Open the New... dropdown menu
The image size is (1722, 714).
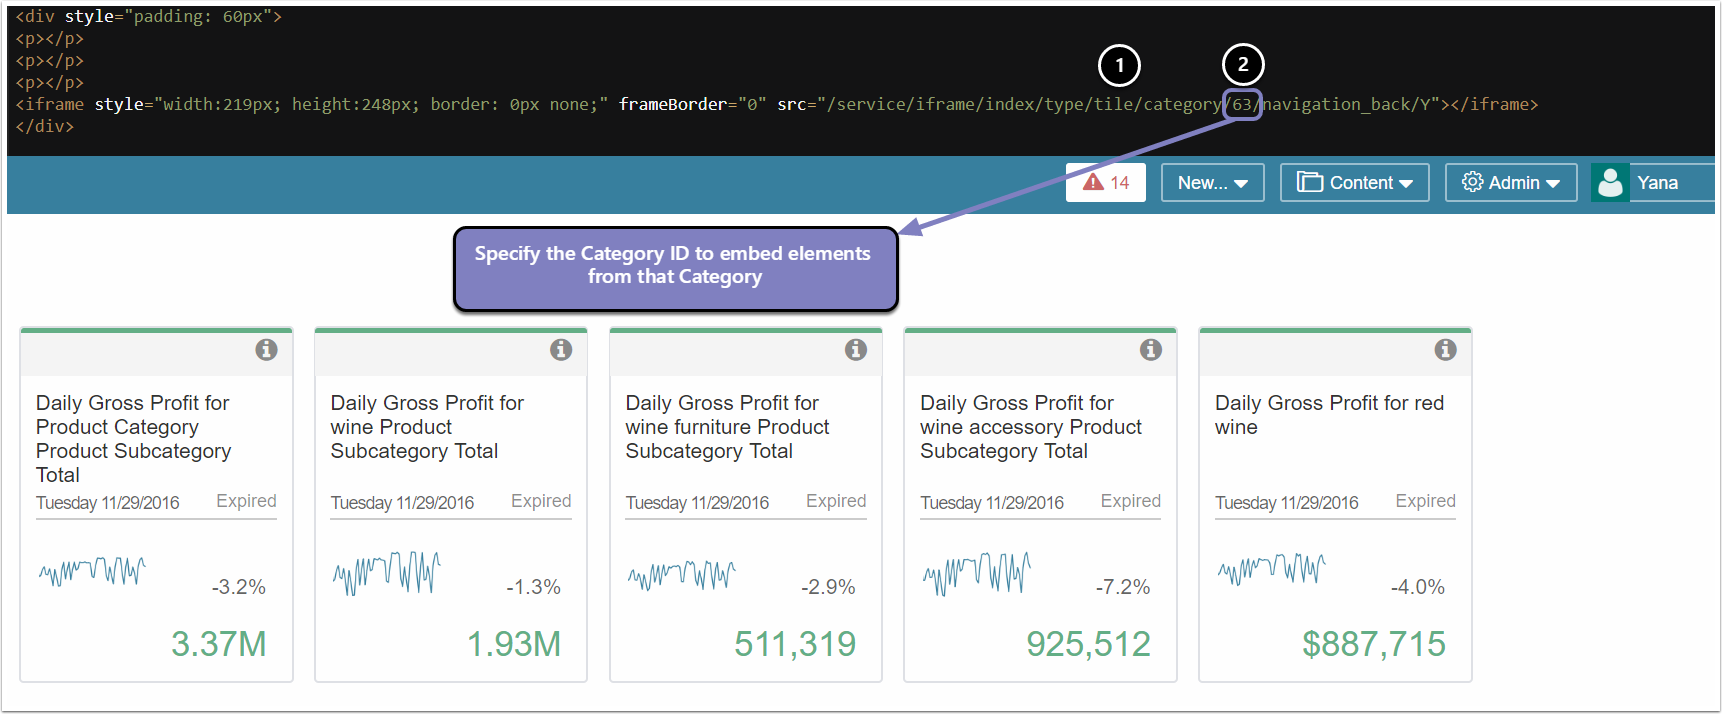click(1212, 183)
